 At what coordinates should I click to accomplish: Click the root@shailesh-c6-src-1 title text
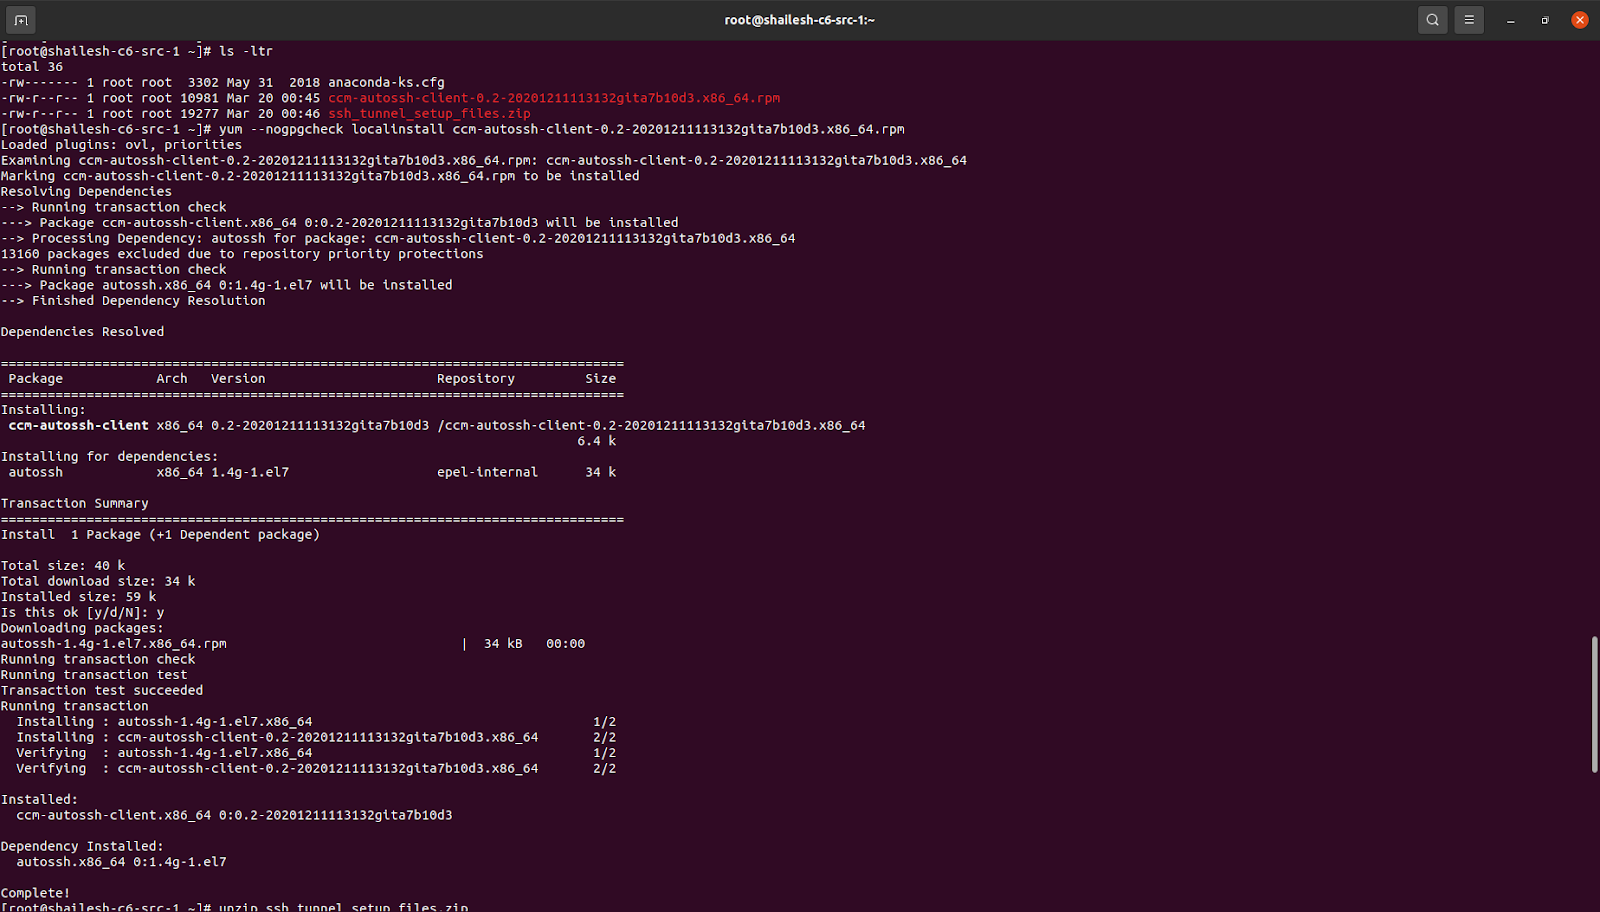[x=799, y=19]
